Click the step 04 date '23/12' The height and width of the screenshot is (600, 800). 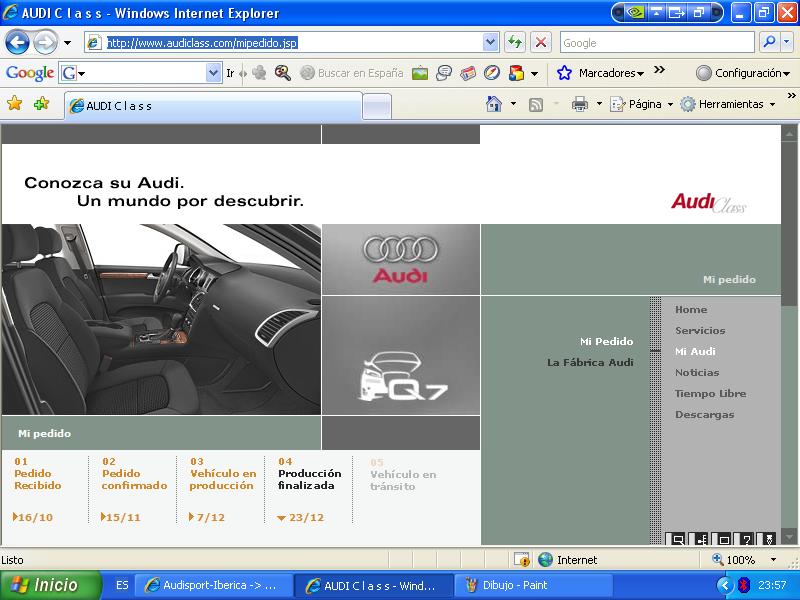tap(306, 517)
